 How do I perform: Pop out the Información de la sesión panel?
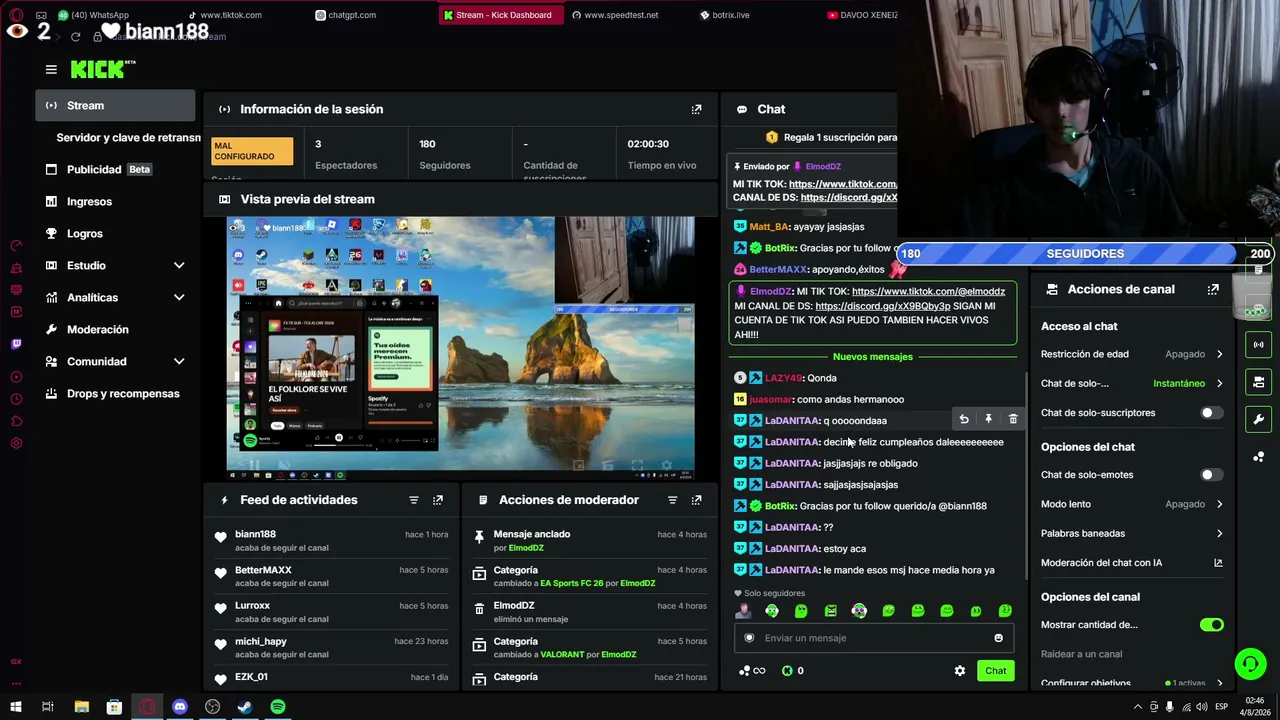(x=696, y=109)
